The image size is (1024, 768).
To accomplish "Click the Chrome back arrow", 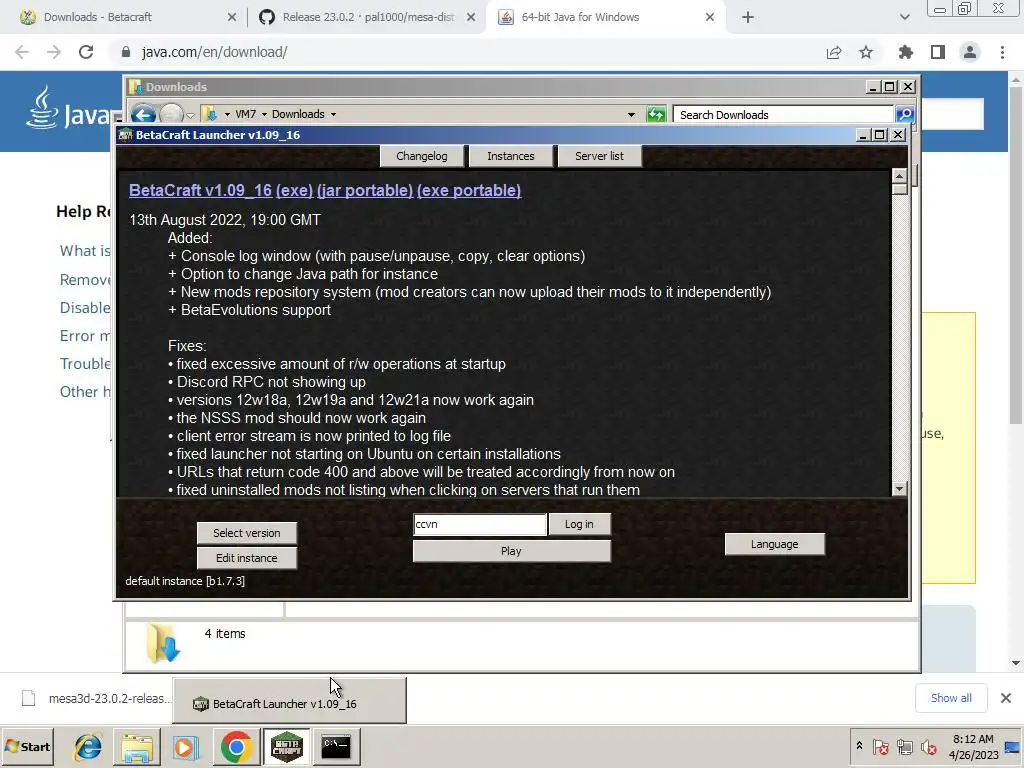I will click(22, 52).
